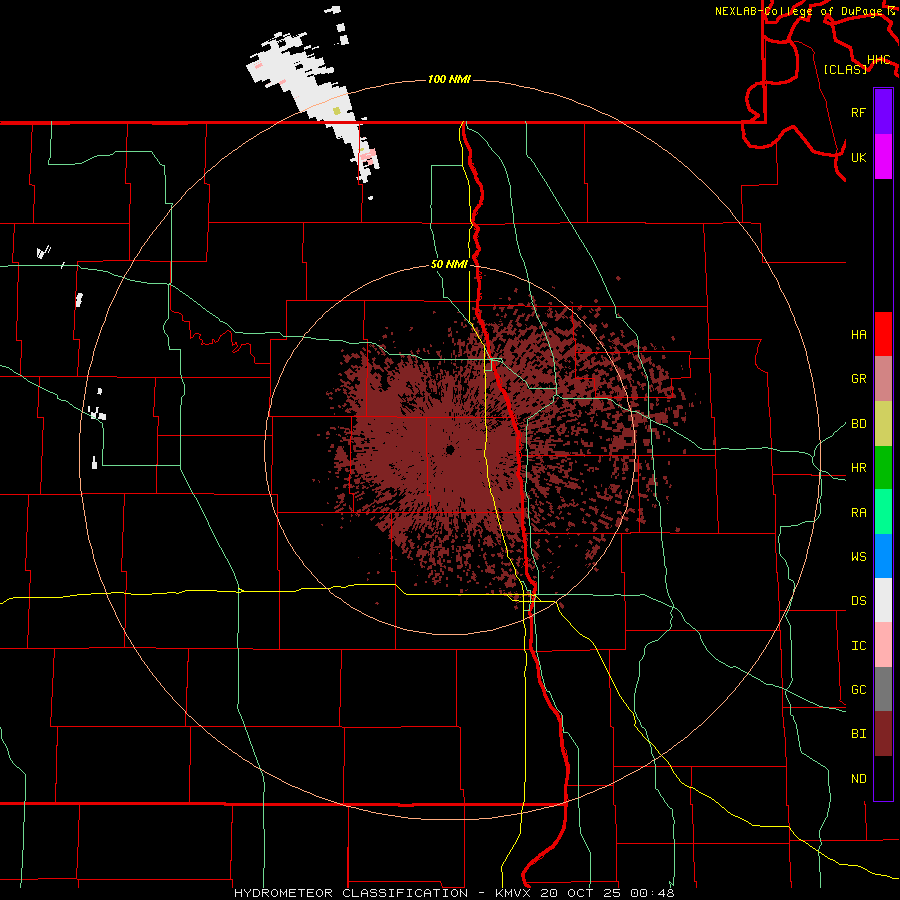
Task: Select the GR legend color block
Action: click(883, 378)
